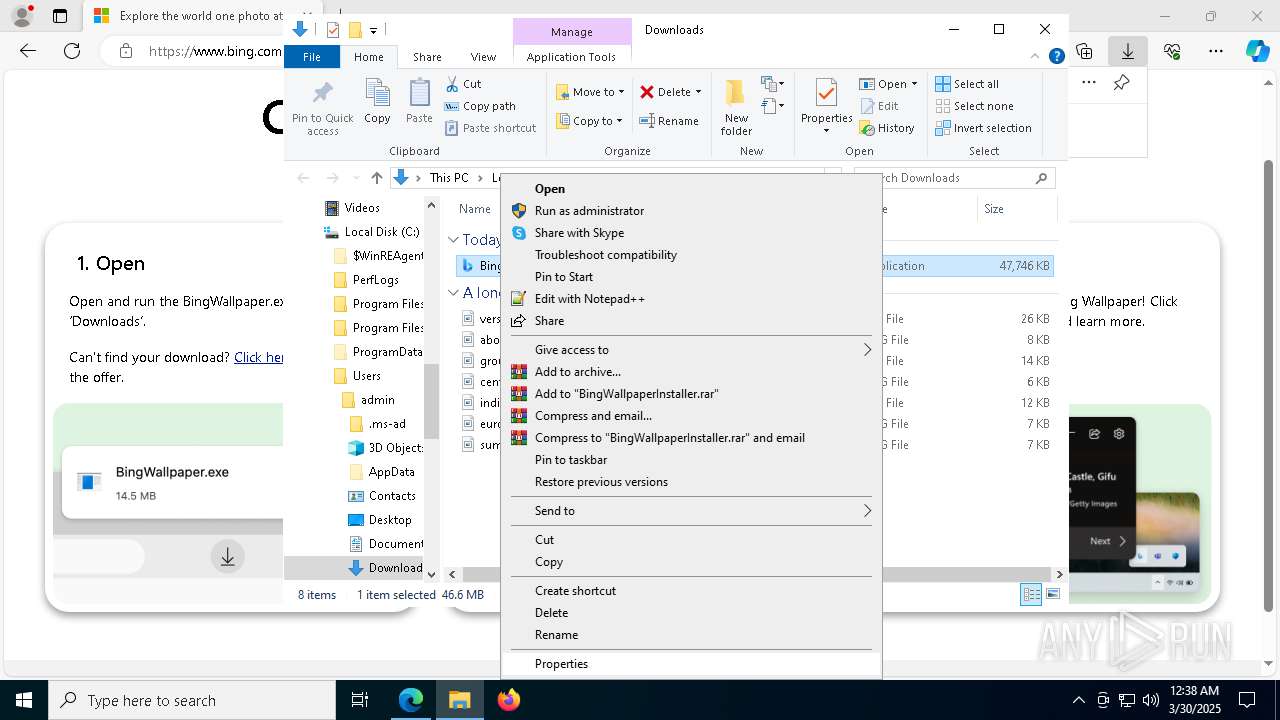Click Copy path in Clipboard group
1280x720 pixels.
480,106
